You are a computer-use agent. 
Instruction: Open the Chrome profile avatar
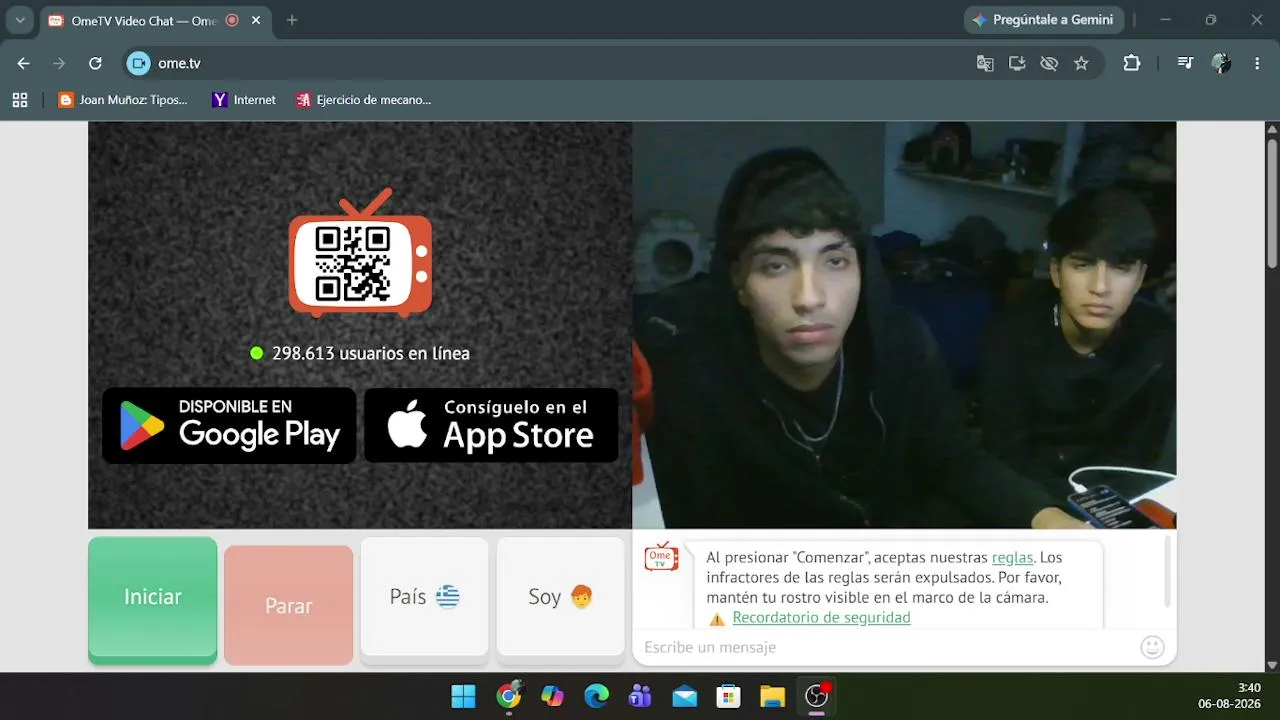coord(1221,63)
